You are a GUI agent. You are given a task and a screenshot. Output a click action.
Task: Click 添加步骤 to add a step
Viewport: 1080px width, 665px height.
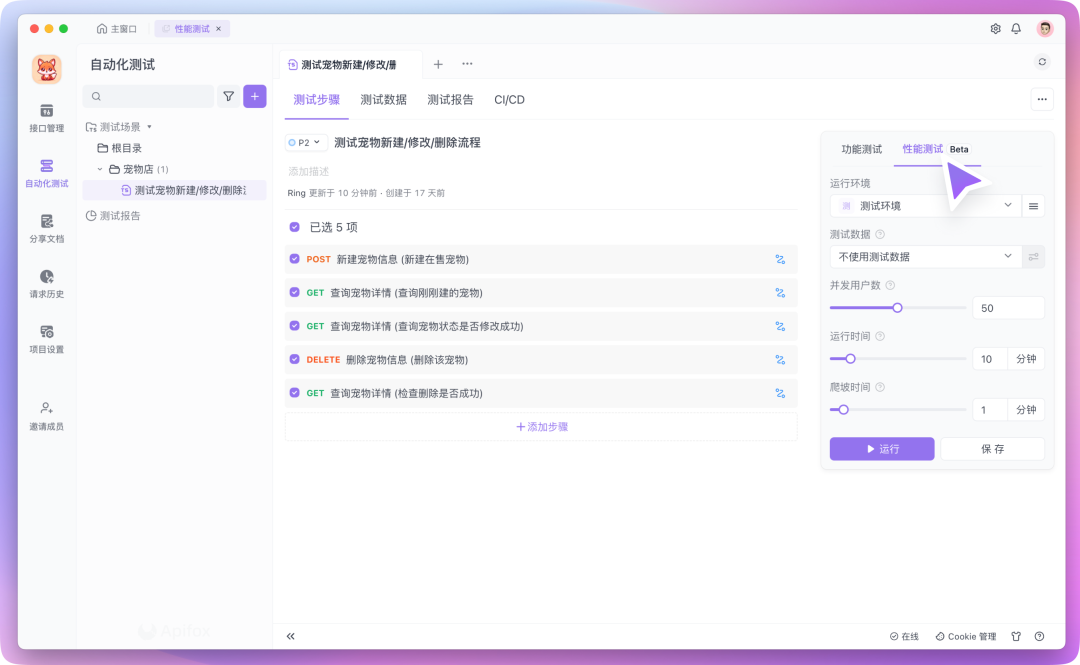click(541, 427)
